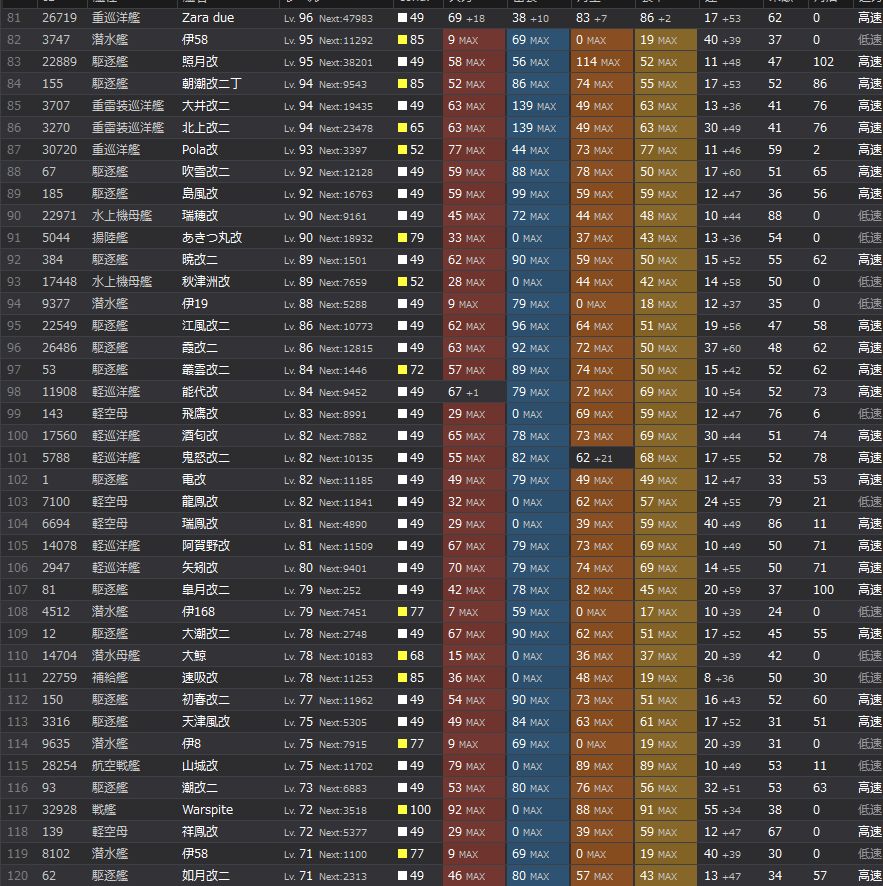The image size is (883, 886).
Task: Click ship ID 28254
Action: pos(59,766)
